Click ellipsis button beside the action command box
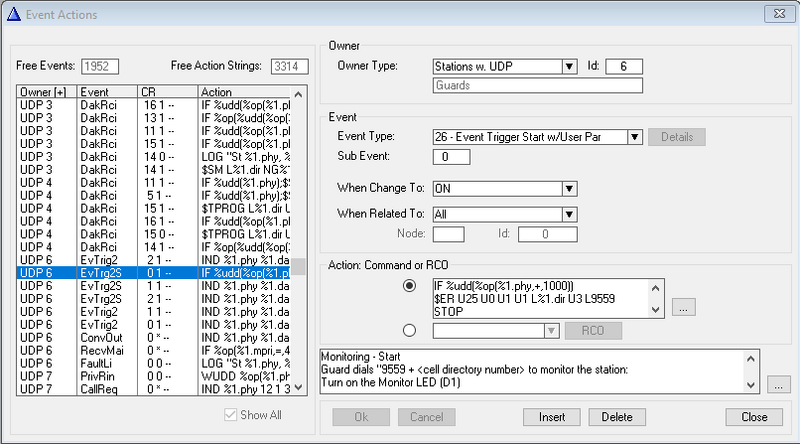This screenshot has height=444, width=800. click(683, 307)
